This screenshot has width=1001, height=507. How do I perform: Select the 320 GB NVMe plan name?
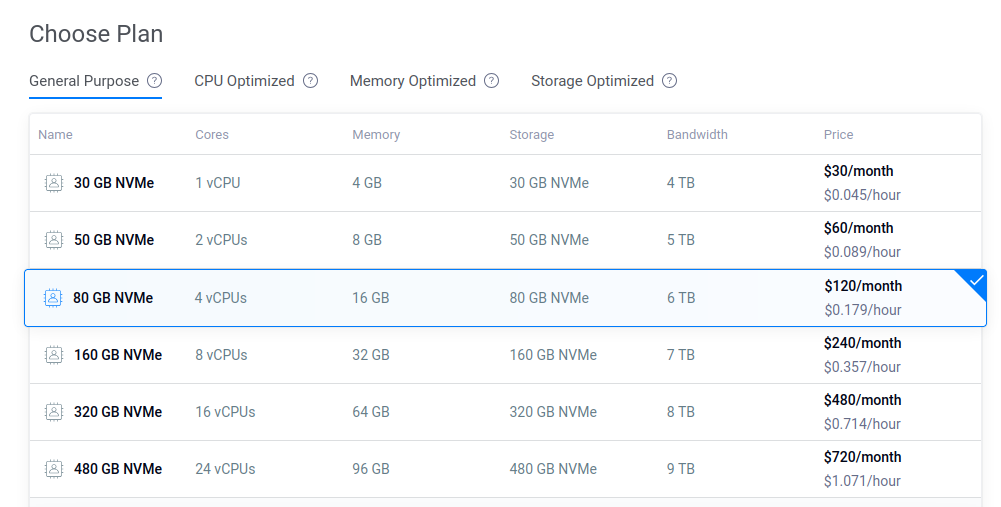[118, 412]
